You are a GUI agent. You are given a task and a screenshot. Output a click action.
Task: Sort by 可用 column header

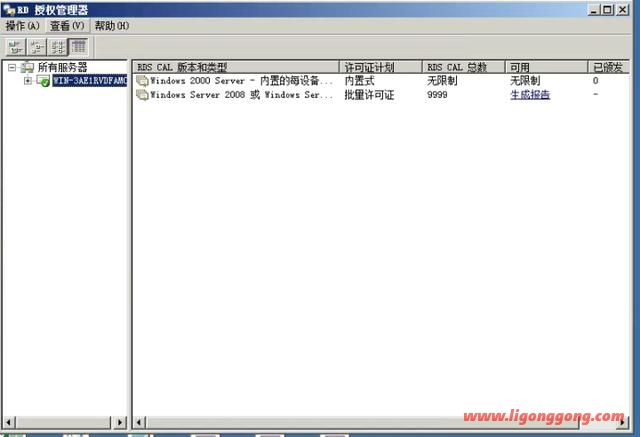tap(547, 67)
